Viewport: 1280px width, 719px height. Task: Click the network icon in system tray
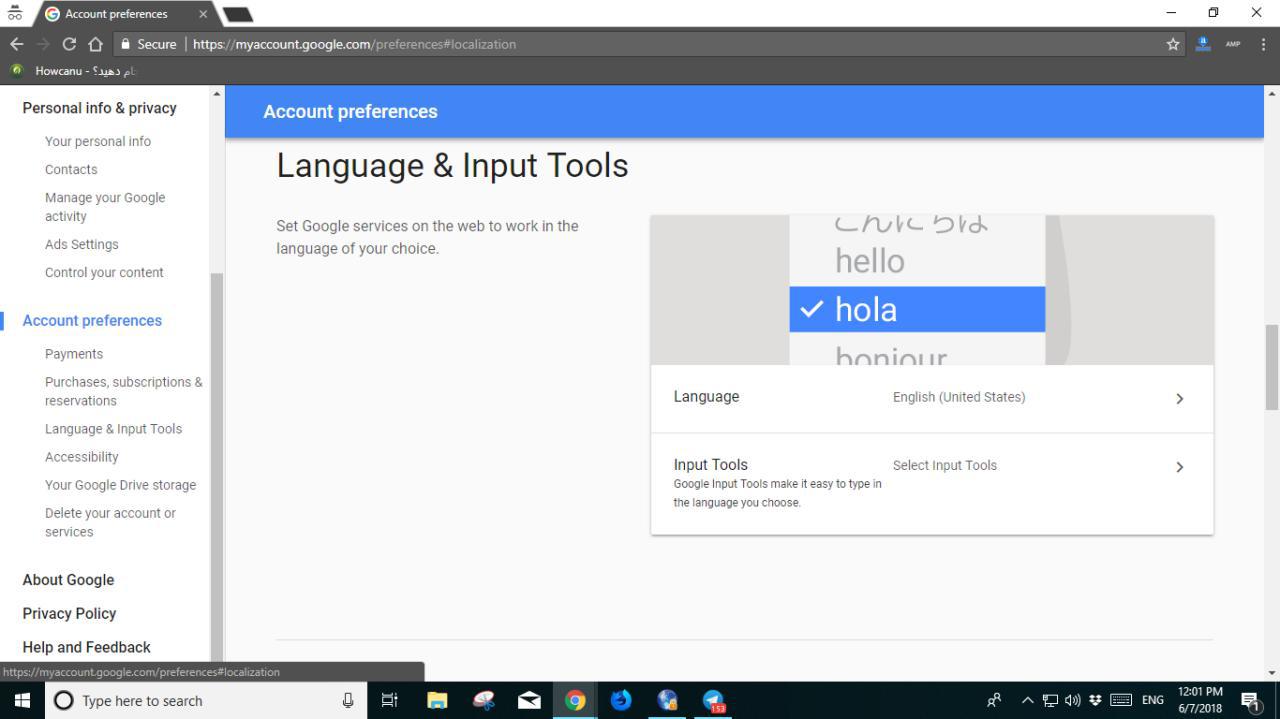tap(1050, 700)
